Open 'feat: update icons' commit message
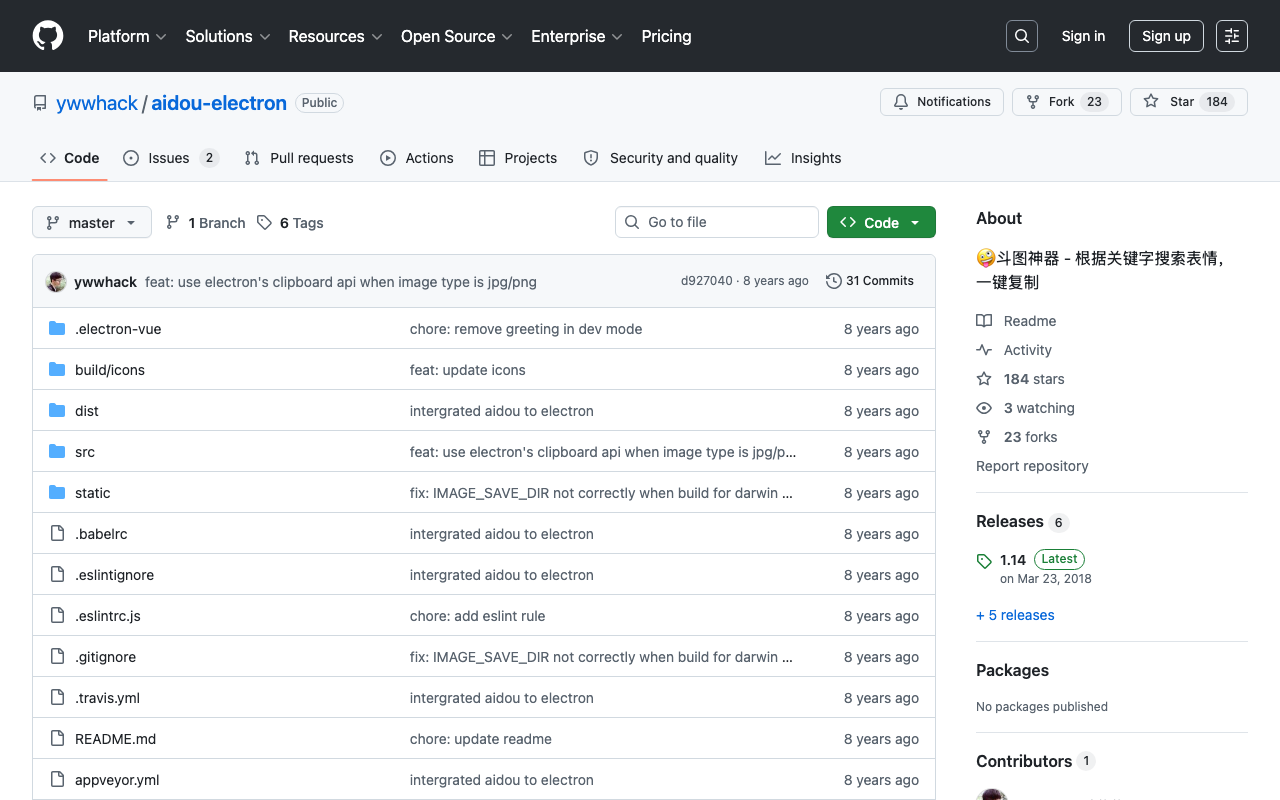Image resolution: width=1280 pixels, height=800 pixels. click(x=468, y=370)
